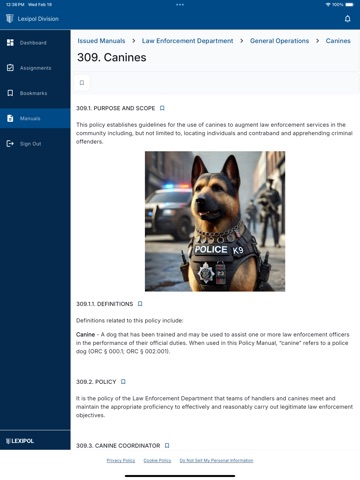Click the Lexipol shield logo in header

click(10, 19)
